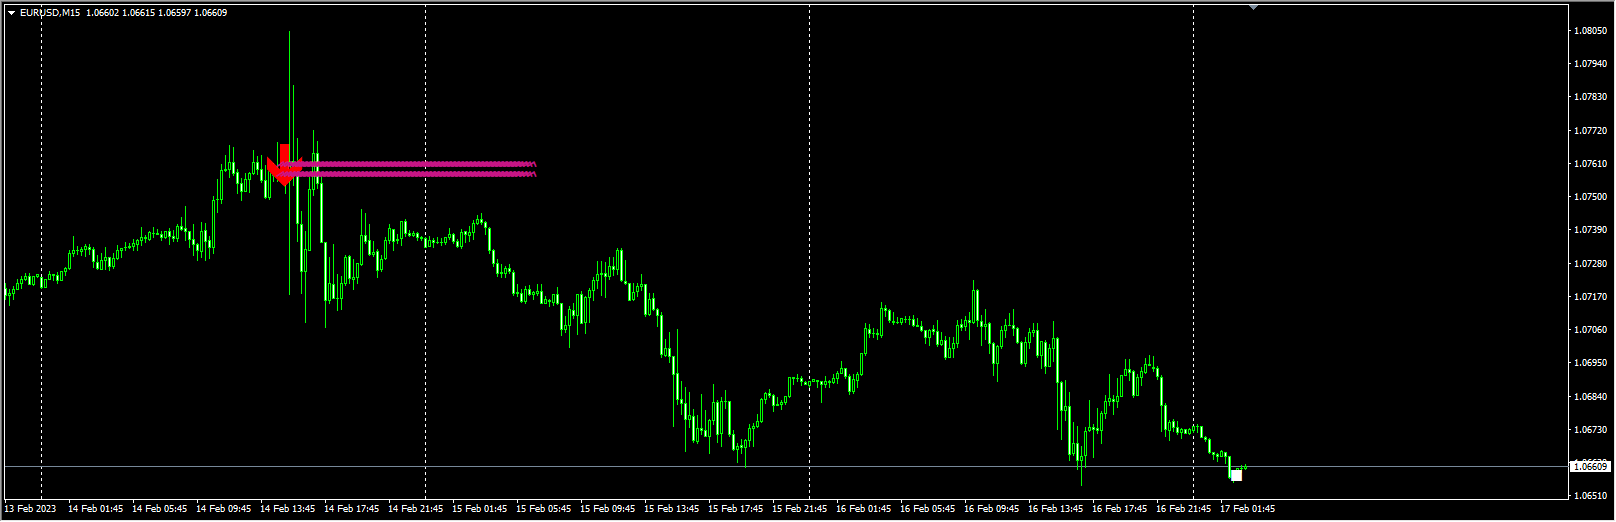The width and height of the screenshot is (1616, 522).
Task: Click the price scale value 1.07390
Action: [x=1590, y=230]
